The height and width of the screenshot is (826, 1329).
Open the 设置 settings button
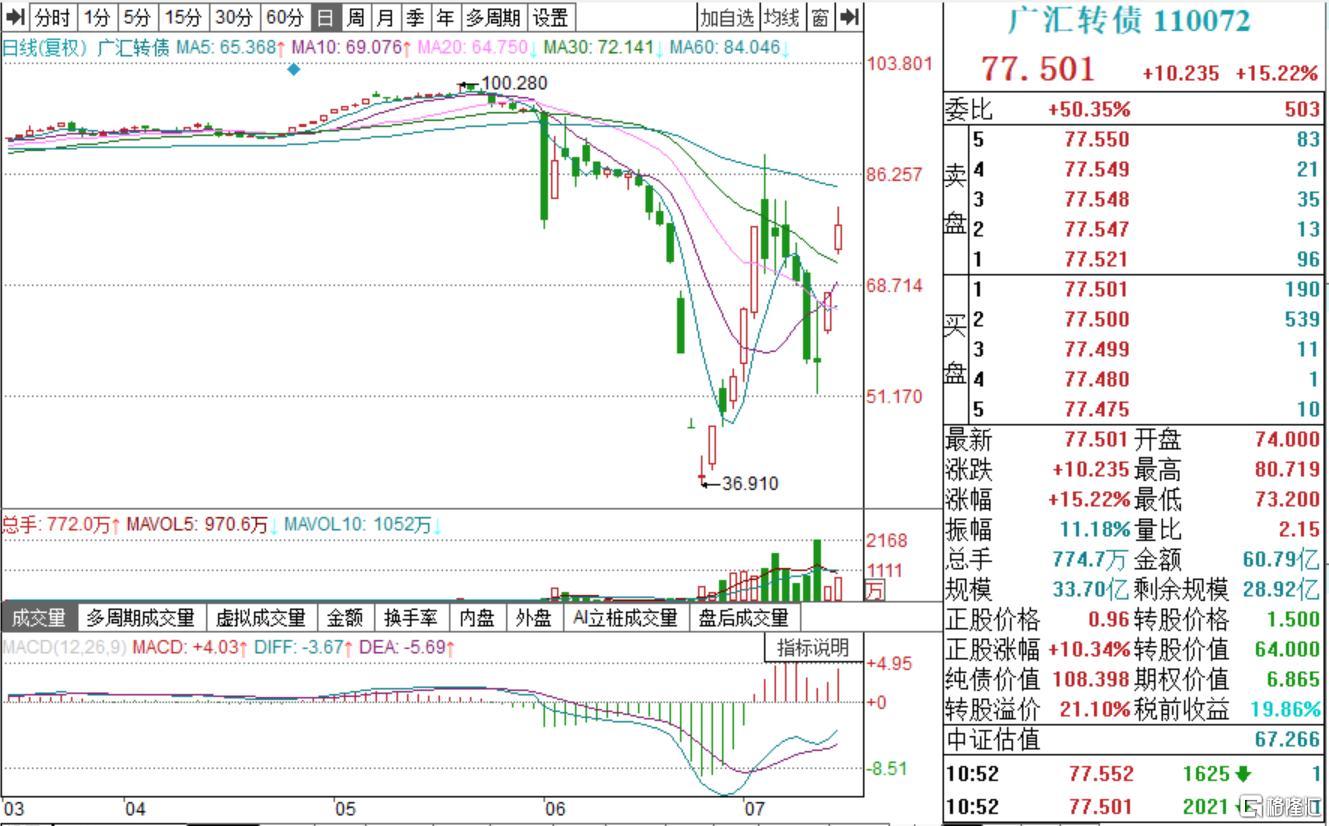coord(550,17)
